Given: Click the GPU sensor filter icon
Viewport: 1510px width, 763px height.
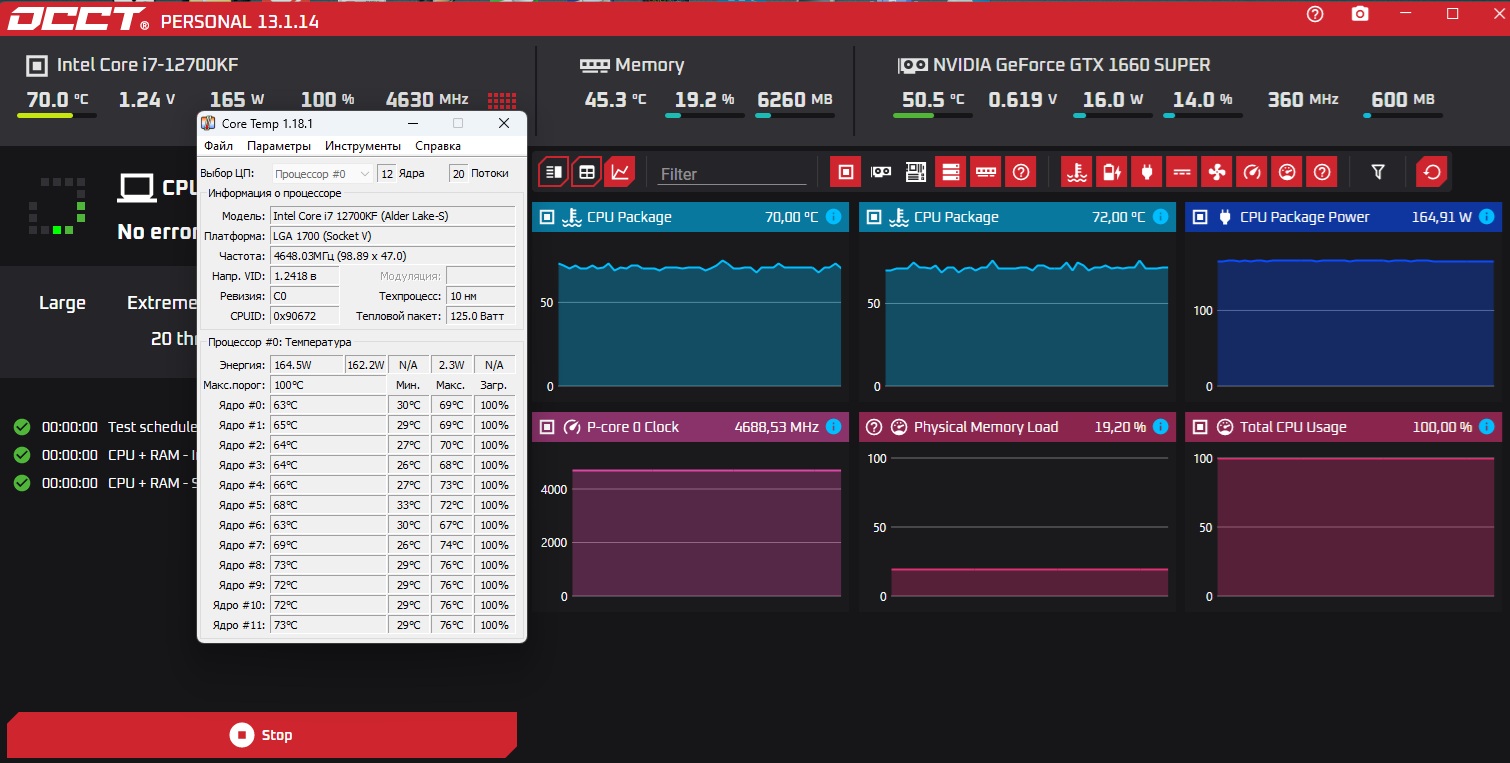Looking at the screenshot, I should coord(881,172).
